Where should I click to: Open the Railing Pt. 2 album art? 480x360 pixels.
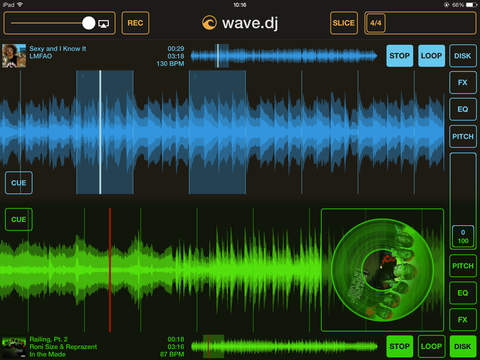point(14,347)
